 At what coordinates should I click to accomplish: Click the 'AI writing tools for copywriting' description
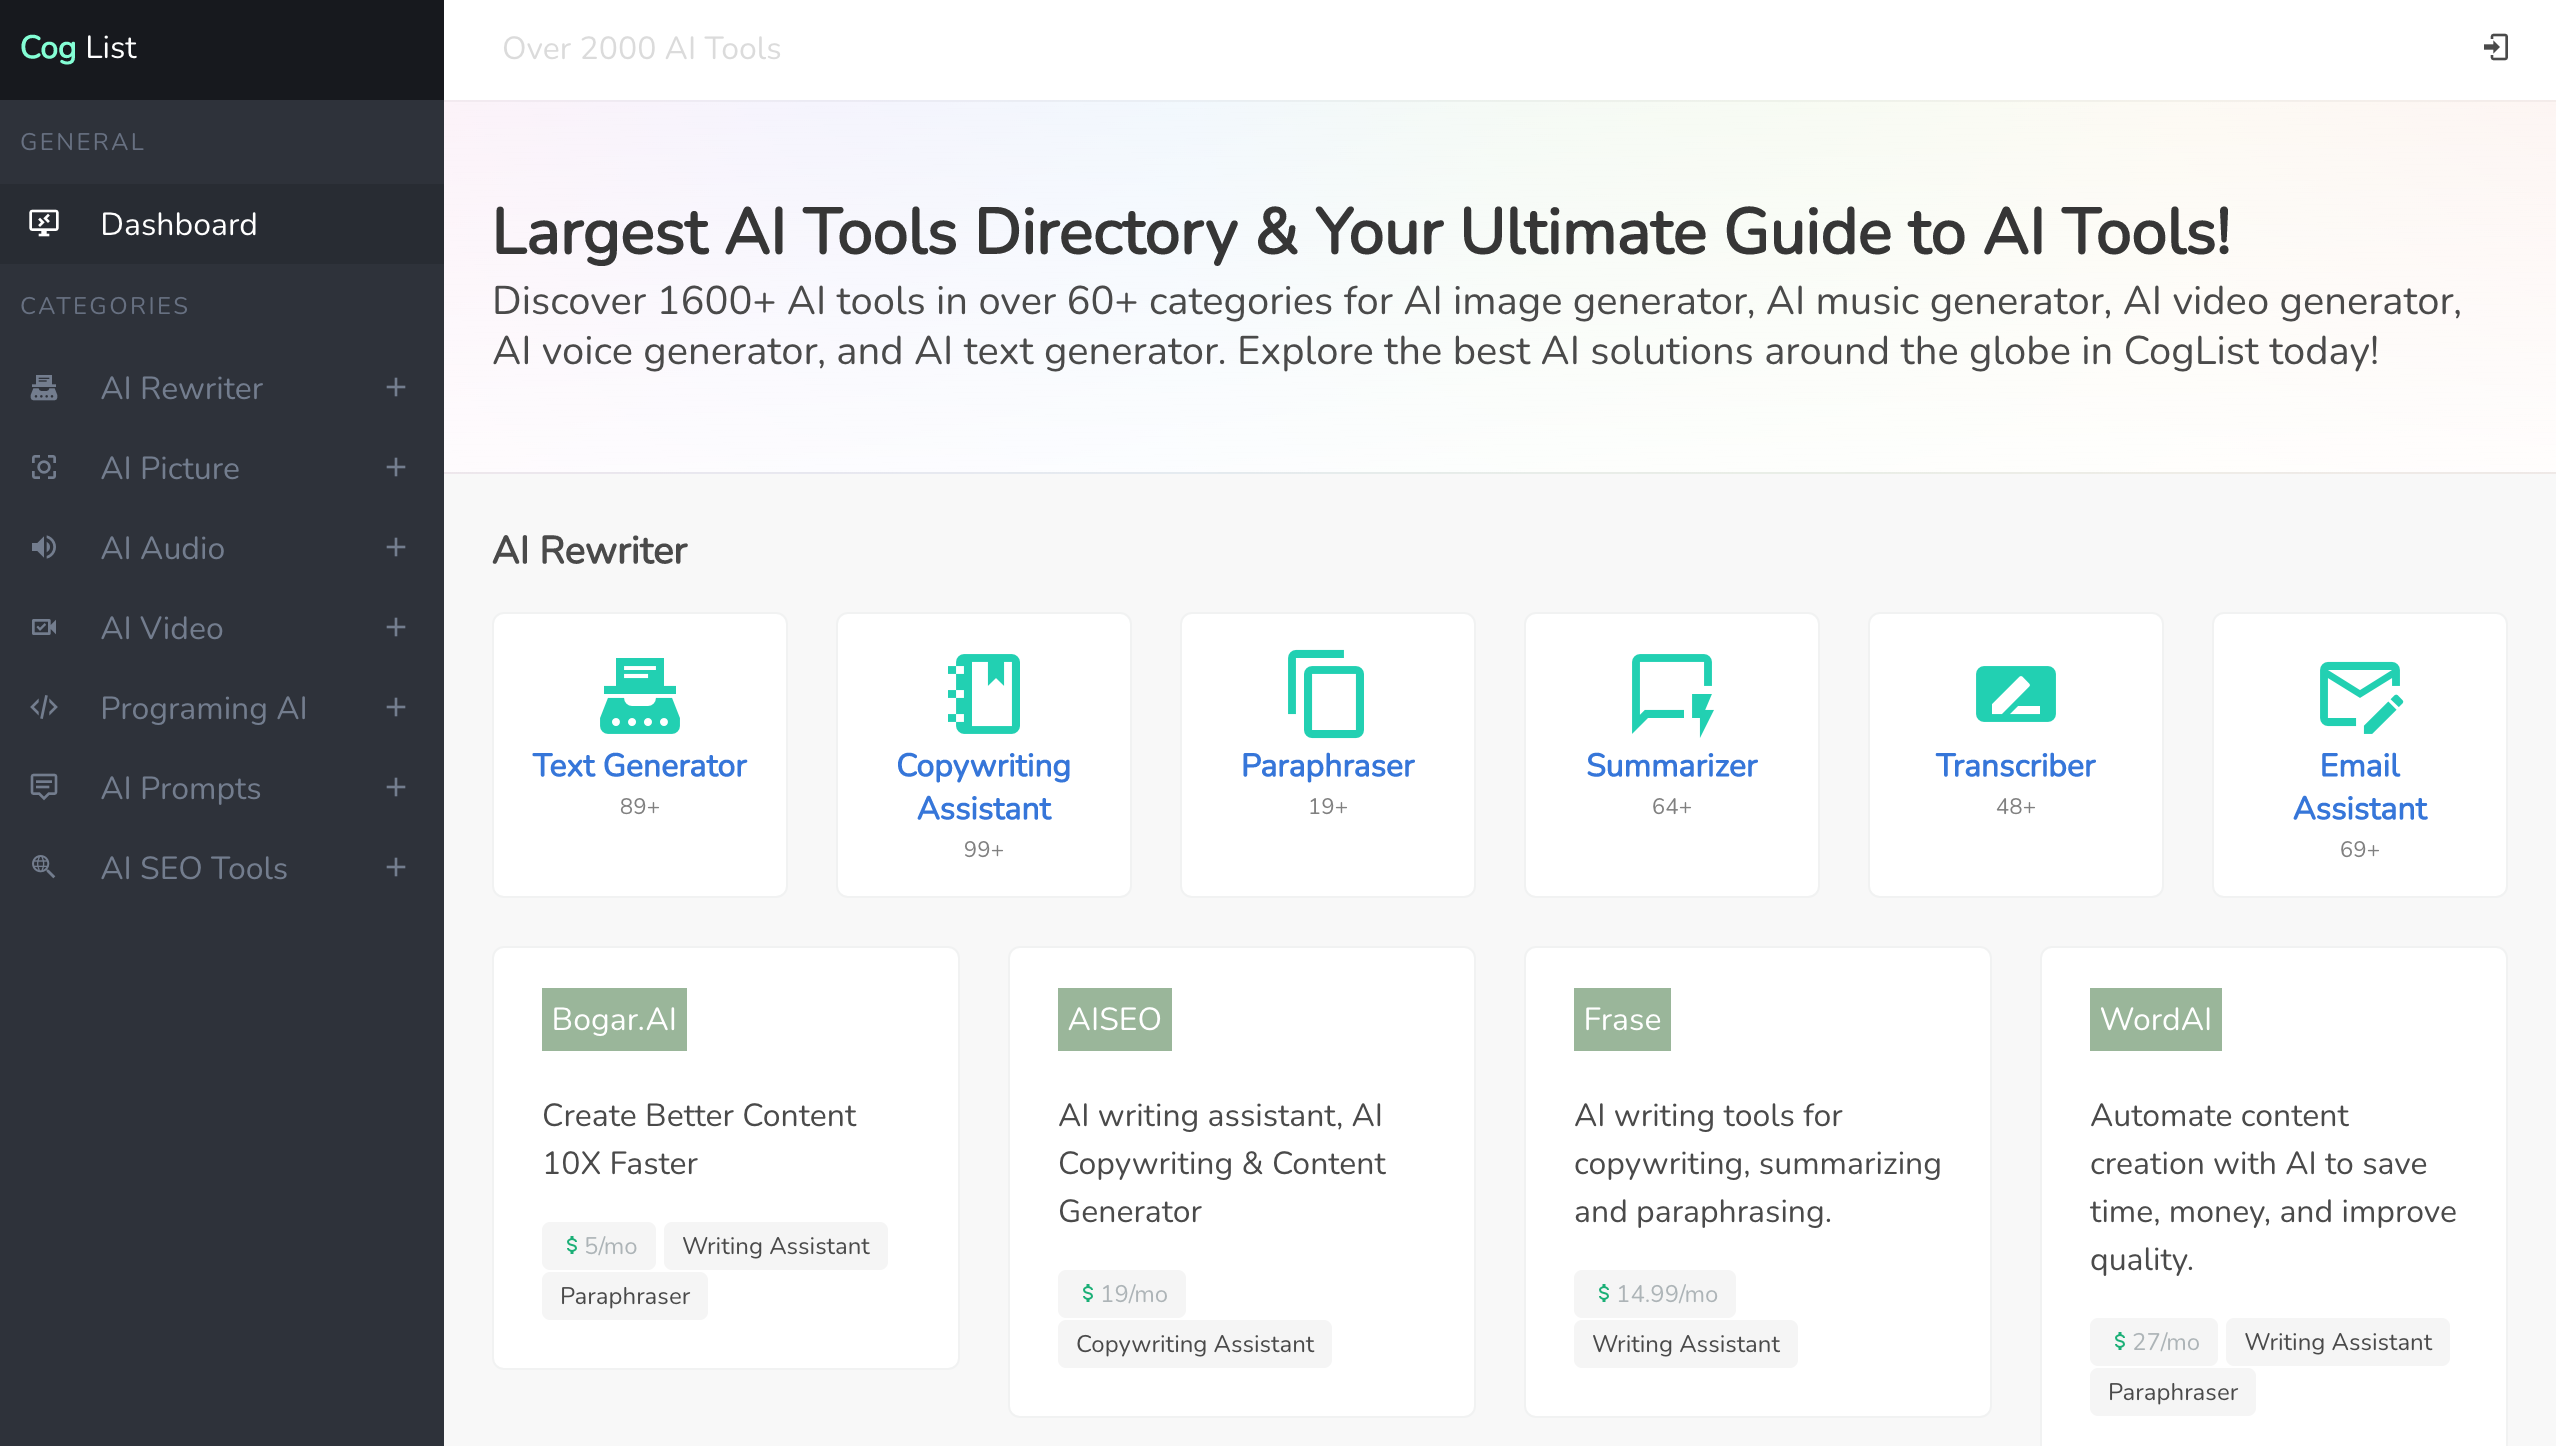pos(1758,1163)
